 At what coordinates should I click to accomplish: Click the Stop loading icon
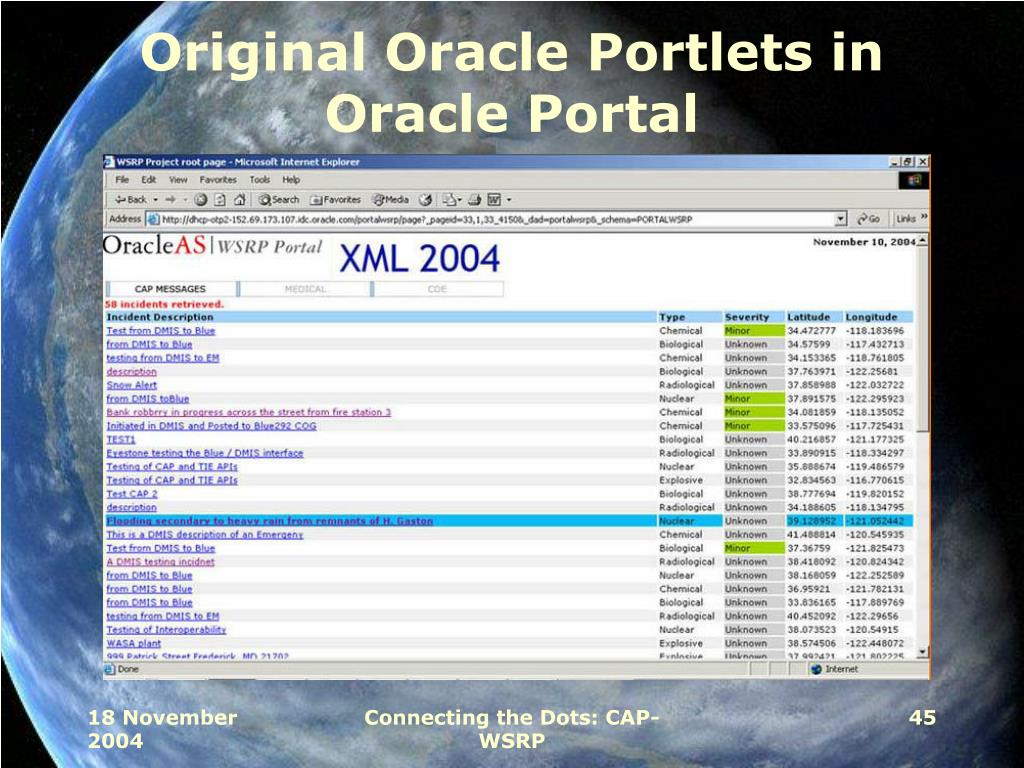201,200
